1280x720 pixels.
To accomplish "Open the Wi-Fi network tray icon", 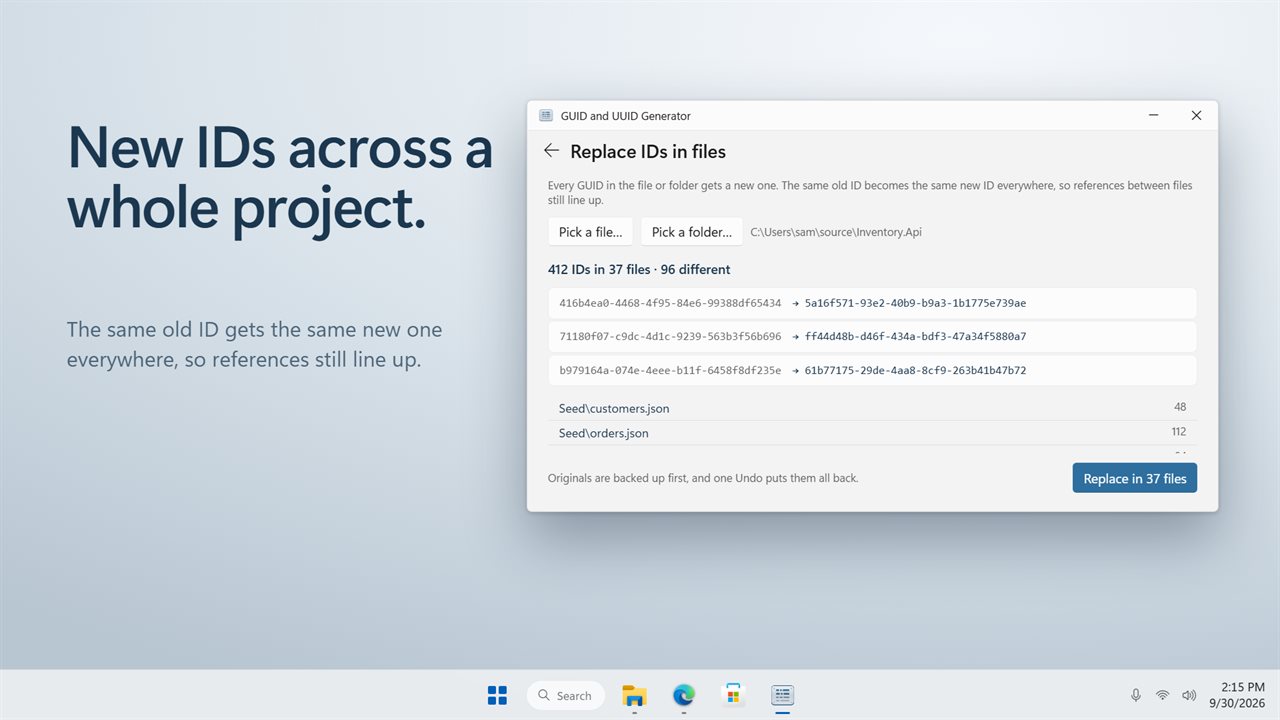I will pos(1162,695).
